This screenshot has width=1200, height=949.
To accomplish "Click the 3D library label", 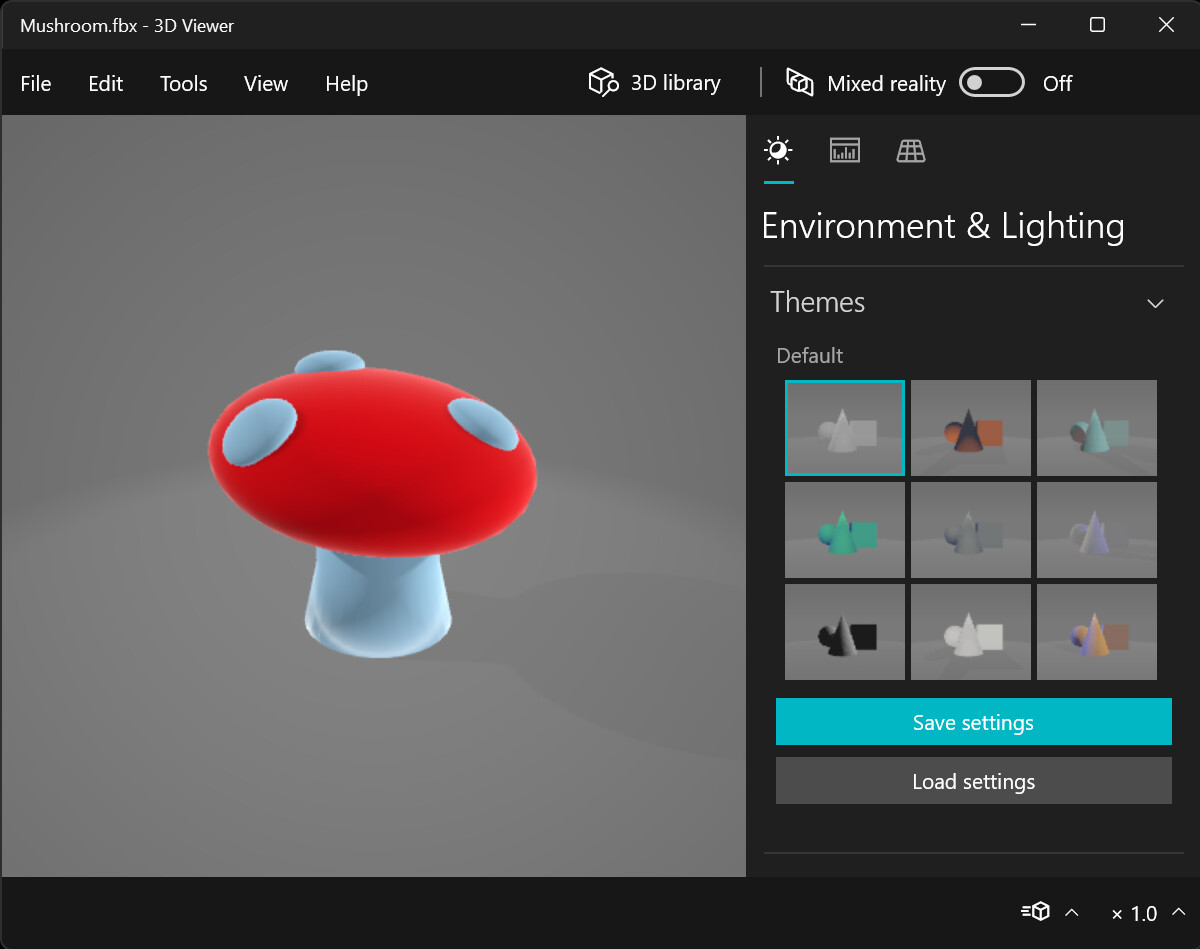I will point(675,83).
